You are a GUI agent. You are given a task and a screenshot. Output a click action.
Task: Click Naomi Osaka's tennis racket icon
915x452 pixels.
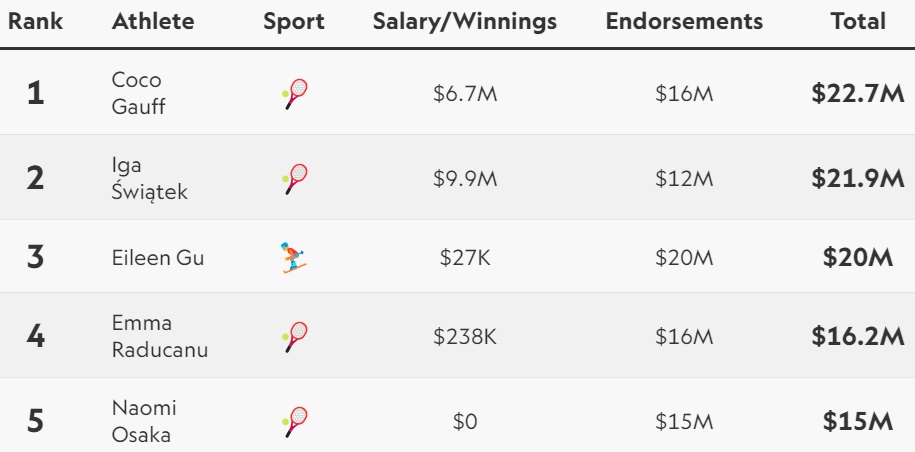(295, 422)
